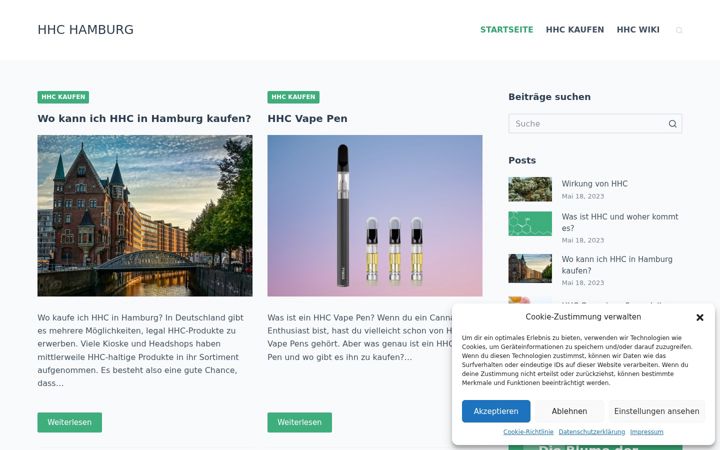This screenshot has width=720, height=450.
Task: Open the sidebar Hamburg post thumbnail
Action: pos(530,268)
